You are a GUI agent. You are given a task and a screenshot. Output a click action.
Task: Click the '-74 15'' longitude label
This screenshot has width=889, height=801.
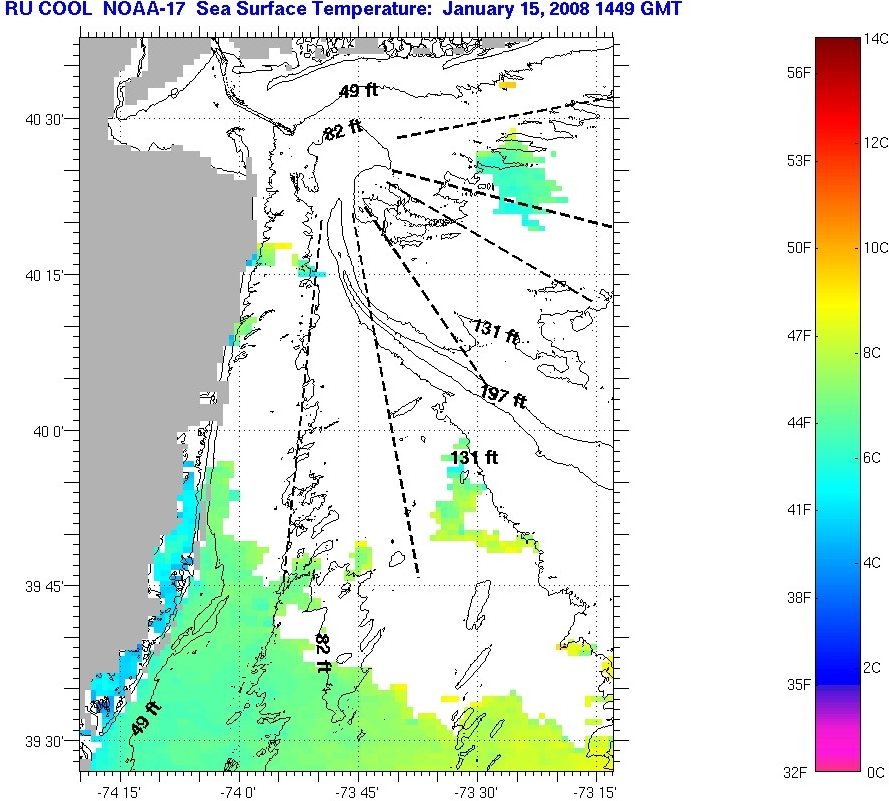click(119, 792)
